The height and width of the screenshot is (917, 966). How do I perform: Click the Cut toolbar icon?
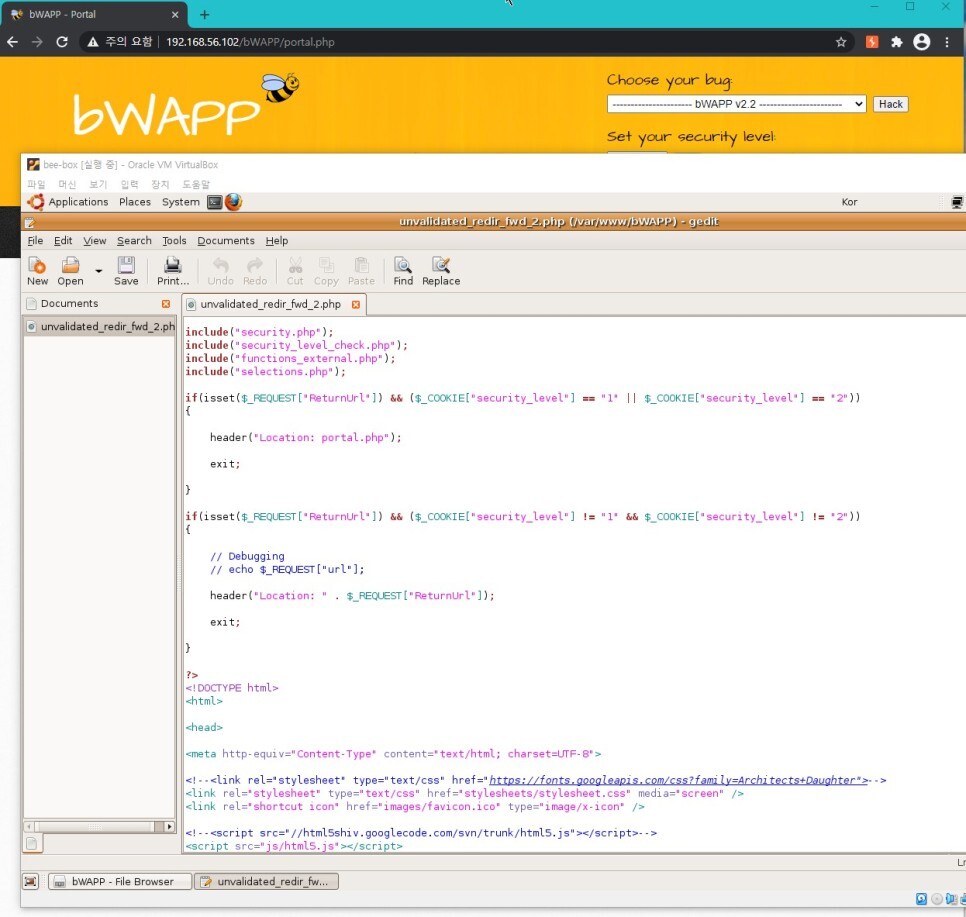pos(295,271)
